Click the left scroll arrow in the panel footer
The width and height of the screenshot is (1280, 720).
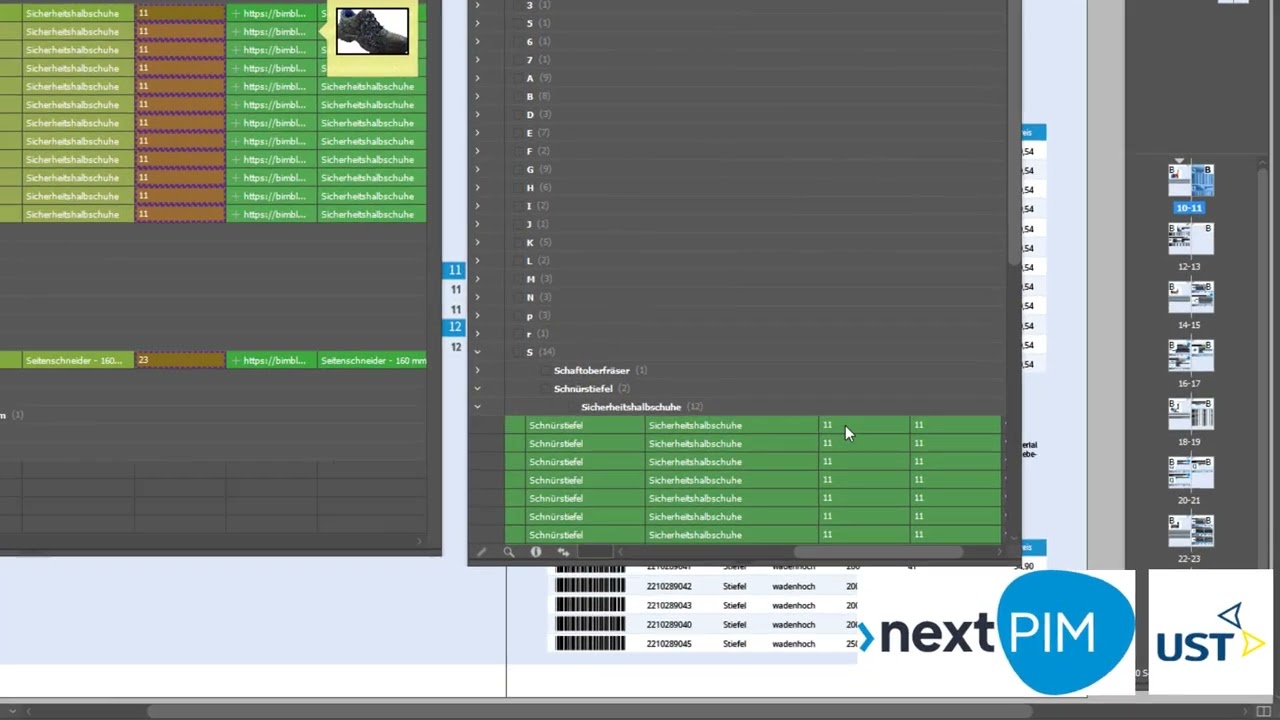point(621,552)
